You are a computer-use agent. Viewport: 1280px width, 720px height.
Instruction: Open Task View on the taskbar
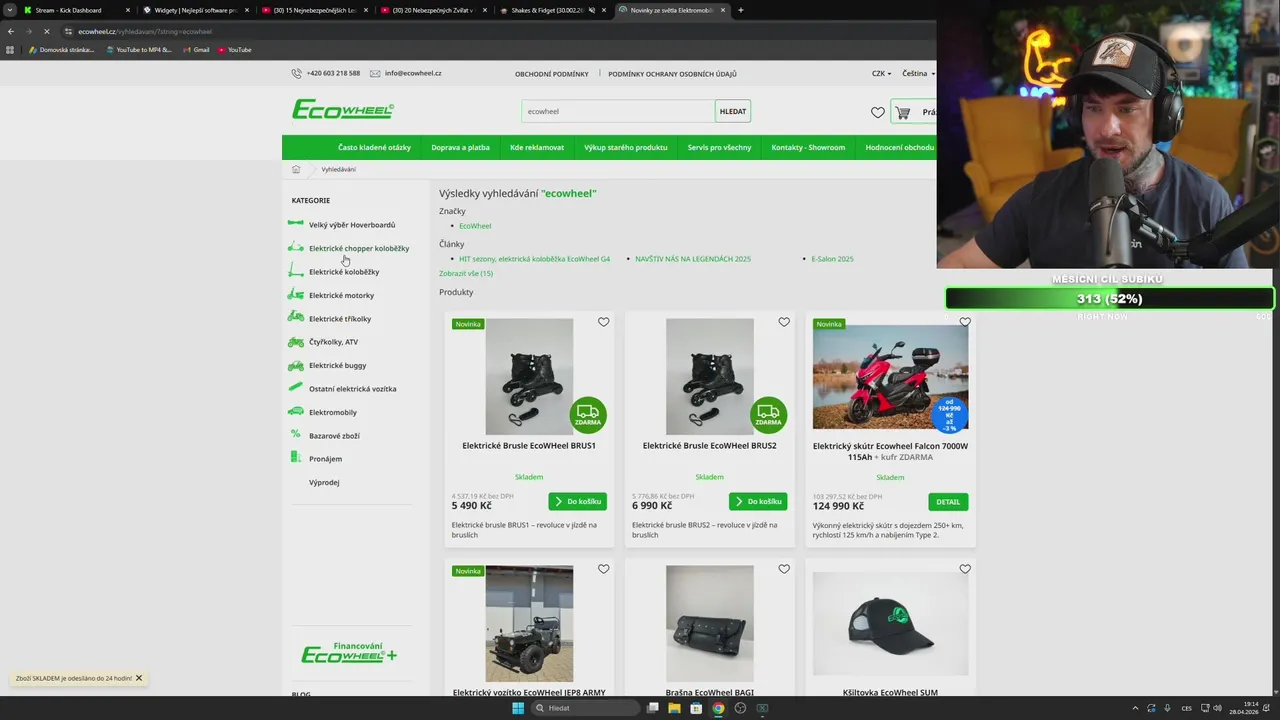(652, 708)
